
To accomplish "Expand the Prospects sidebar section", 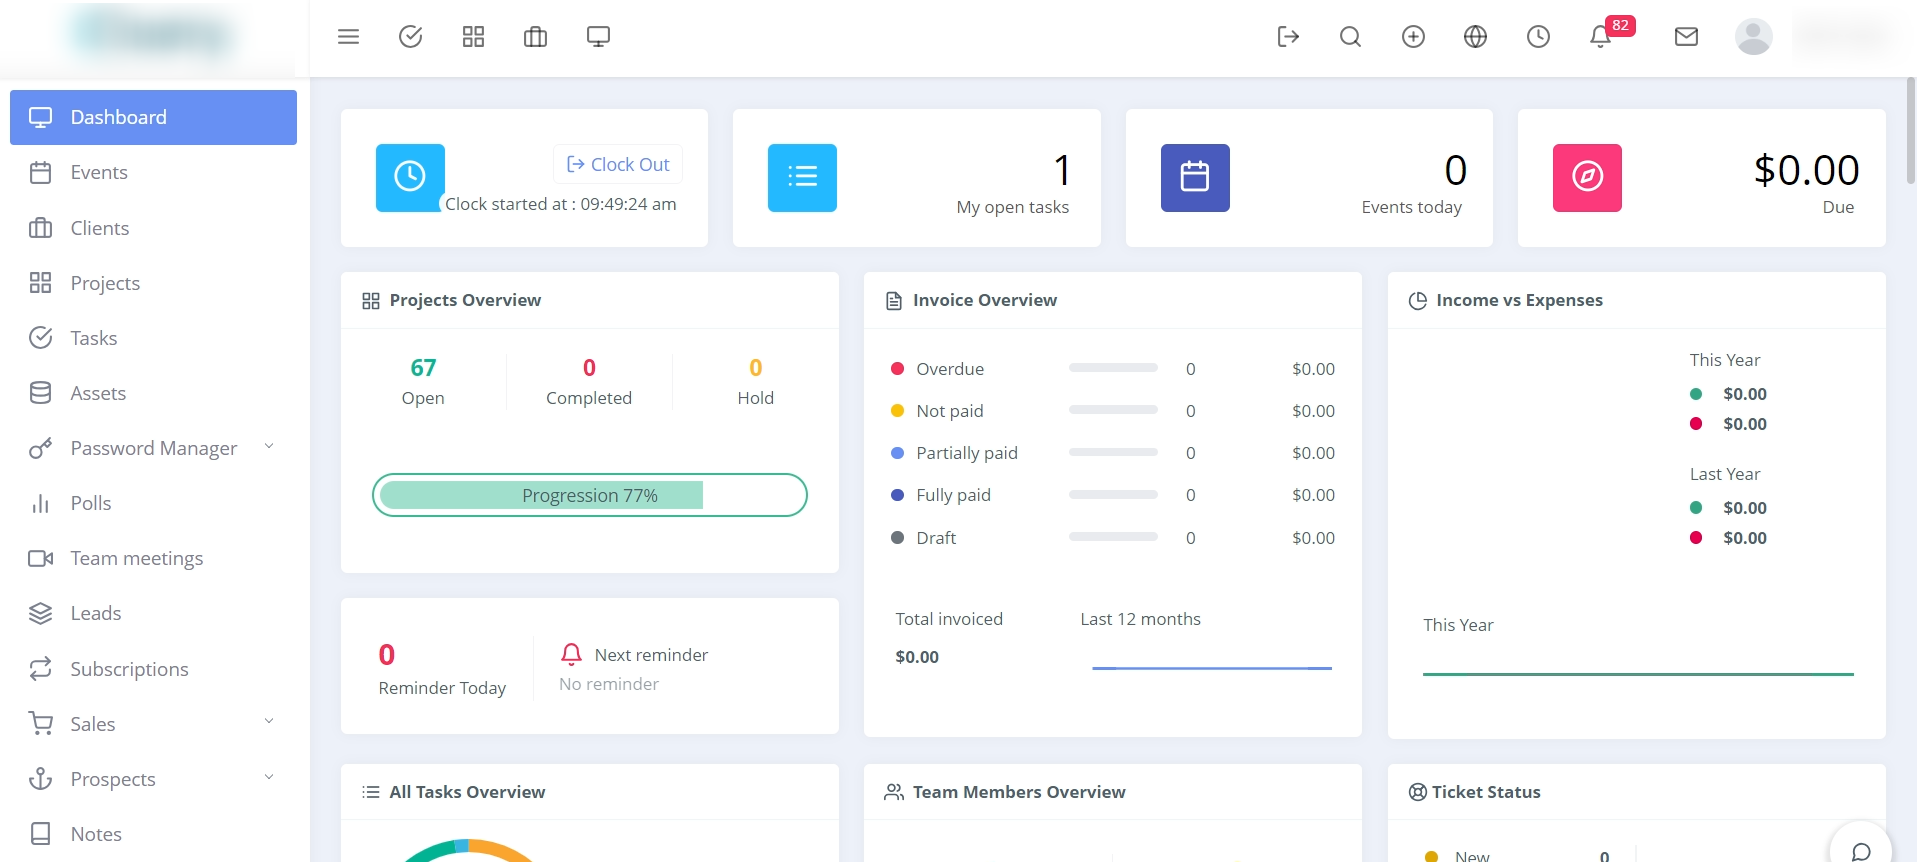I will [153, 779].
